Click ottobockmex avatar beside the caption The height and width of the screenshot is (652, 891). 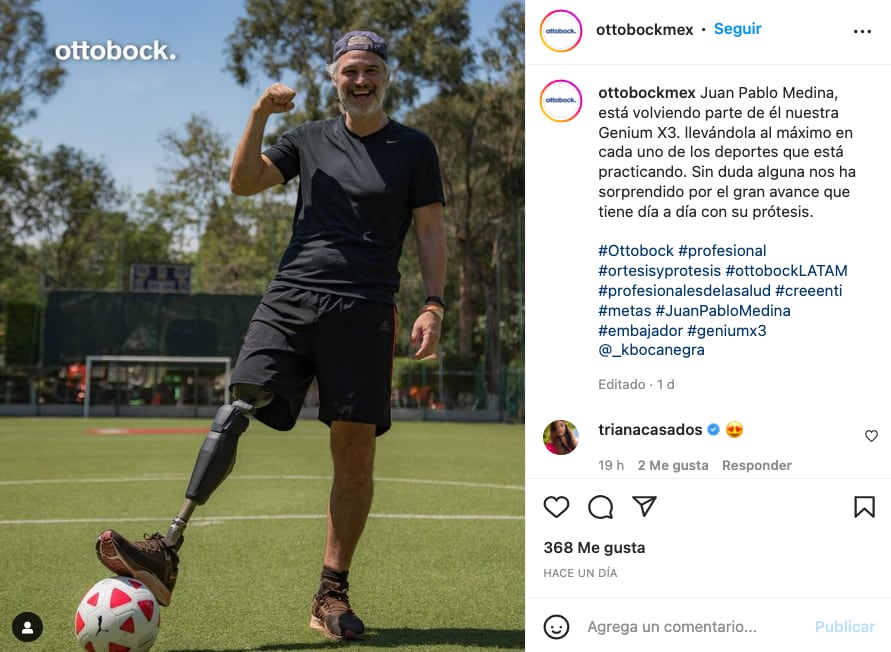click(x=561, y=101)
